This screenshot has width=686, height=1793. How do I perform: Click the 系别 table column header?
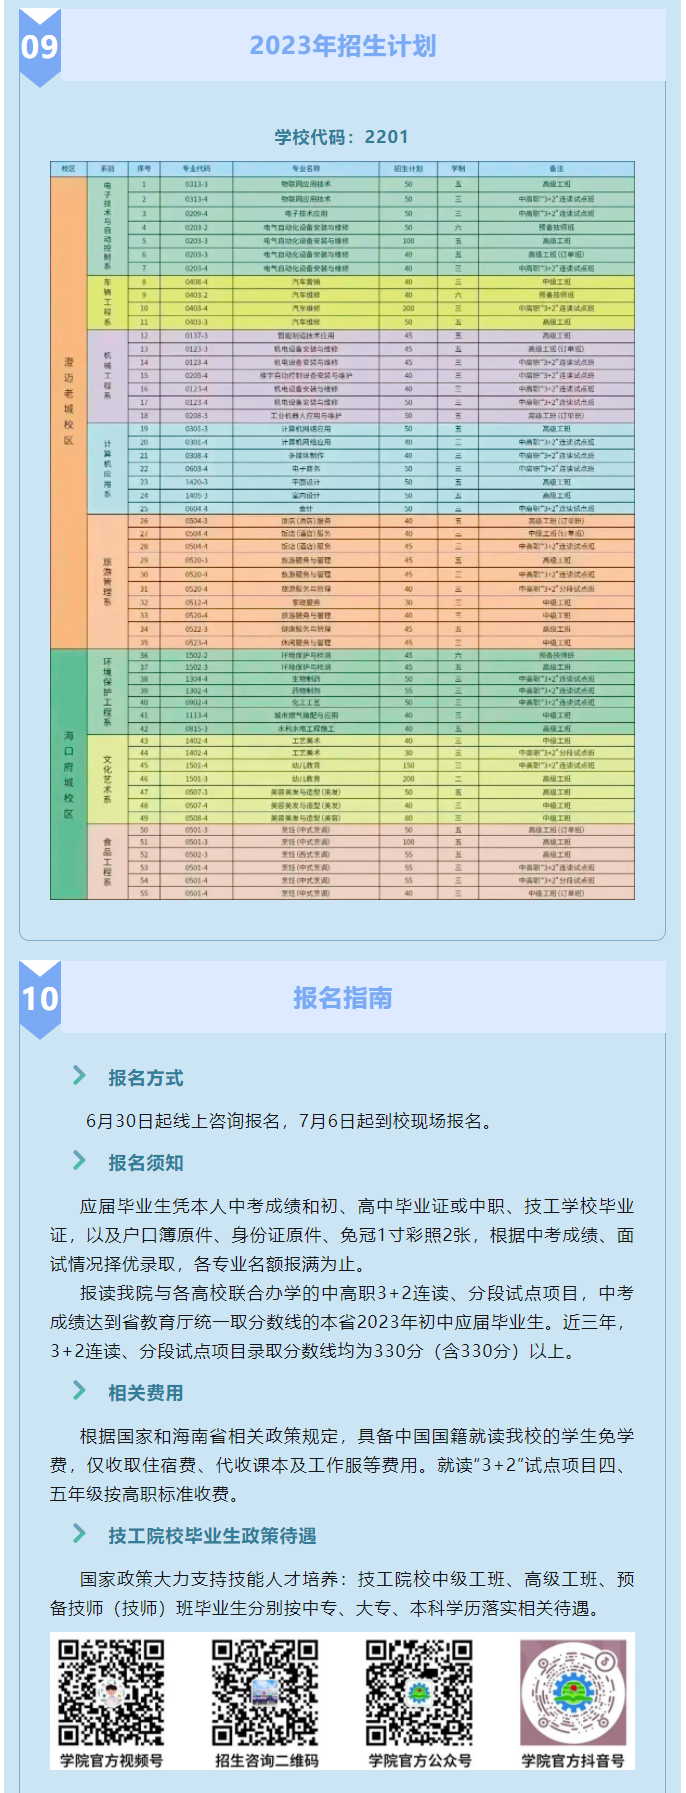pyautogui.click(x=108, y=169)
